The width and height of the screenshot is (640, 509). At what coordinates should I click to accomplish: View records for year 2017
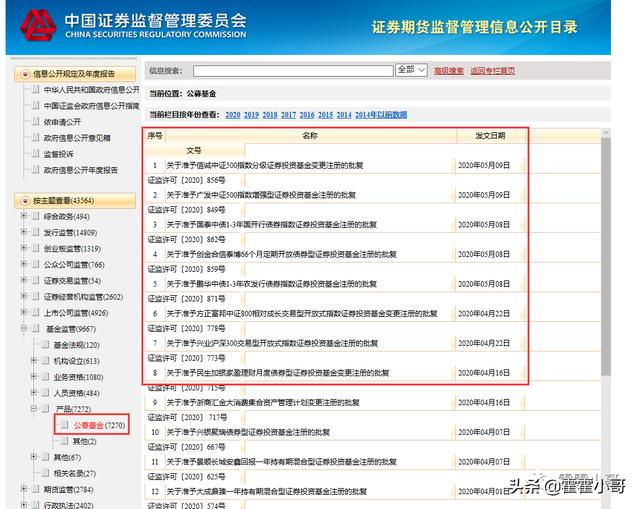tap(288, 115)
